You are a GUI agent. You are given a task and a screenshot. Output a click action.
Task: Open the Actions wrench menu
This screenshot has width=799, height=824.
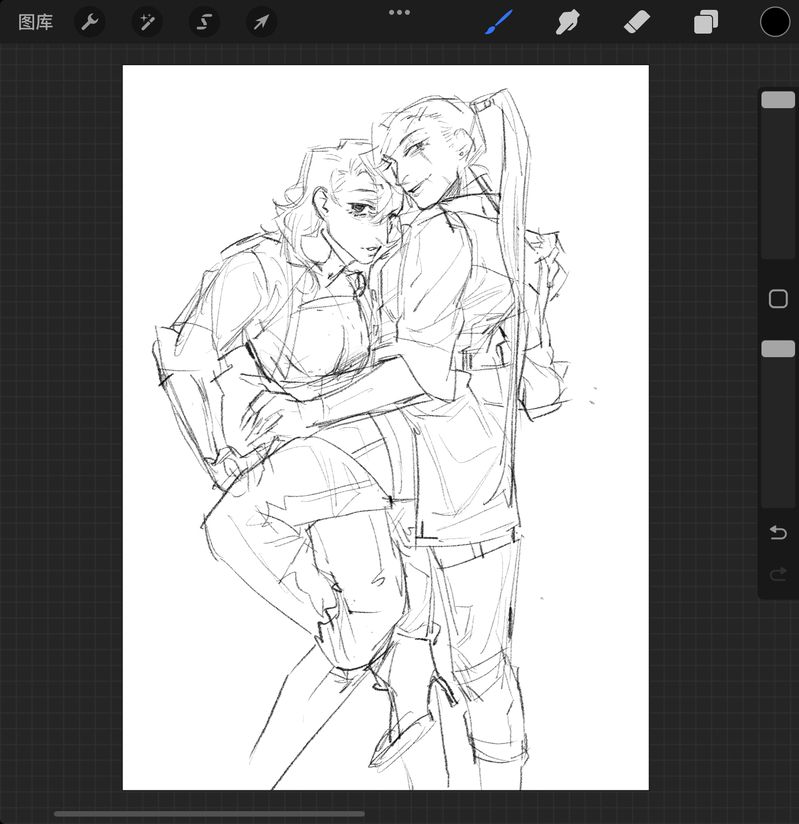pyautogui.click(x=90, y=22)
